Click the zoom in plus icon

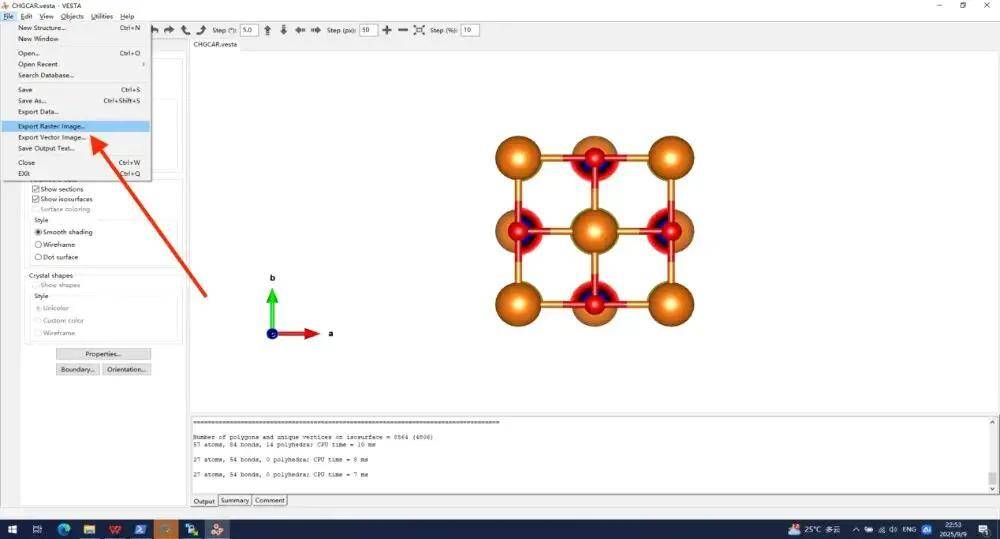[387, 30]
